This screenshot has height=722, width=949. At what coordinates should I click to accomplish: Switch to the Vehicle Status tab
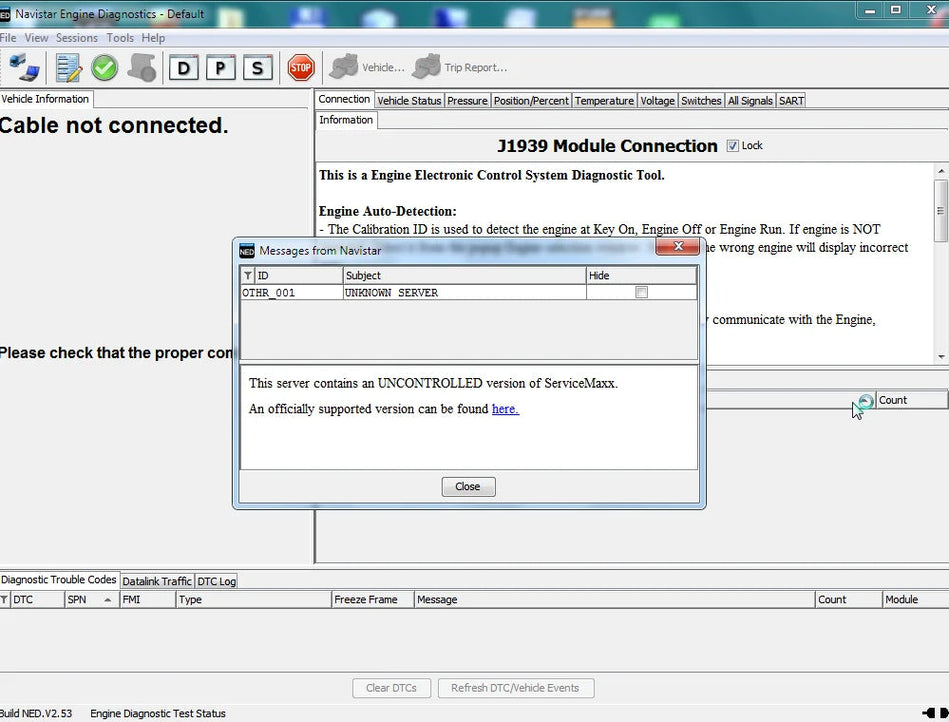pyautogui.click(x=408, y=101)
